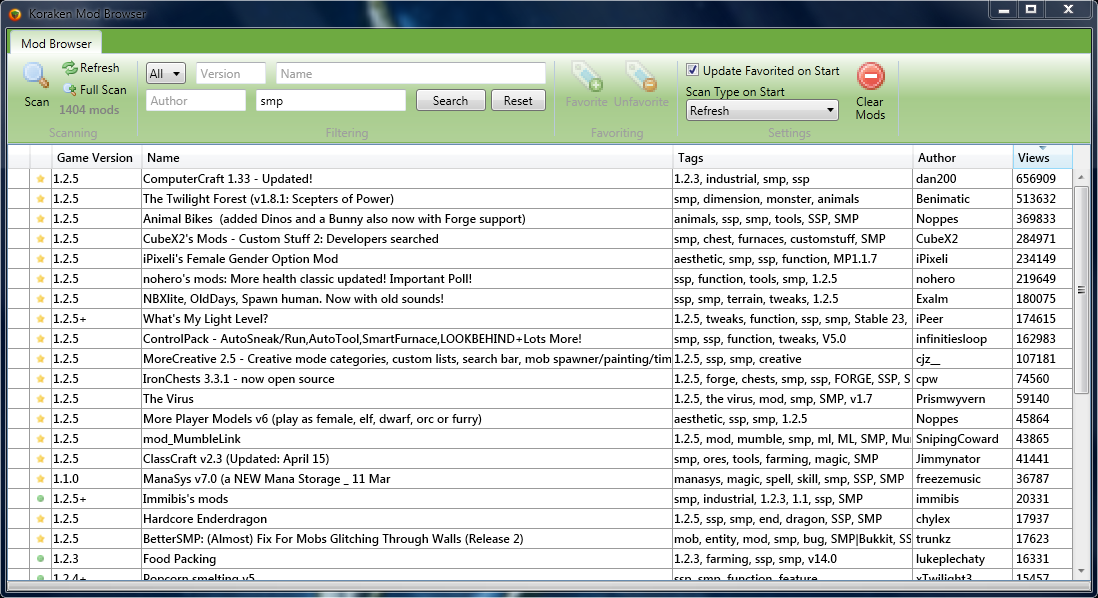
Task: Click star beside ManaSys v7.0 row
Action: point(41,479)
